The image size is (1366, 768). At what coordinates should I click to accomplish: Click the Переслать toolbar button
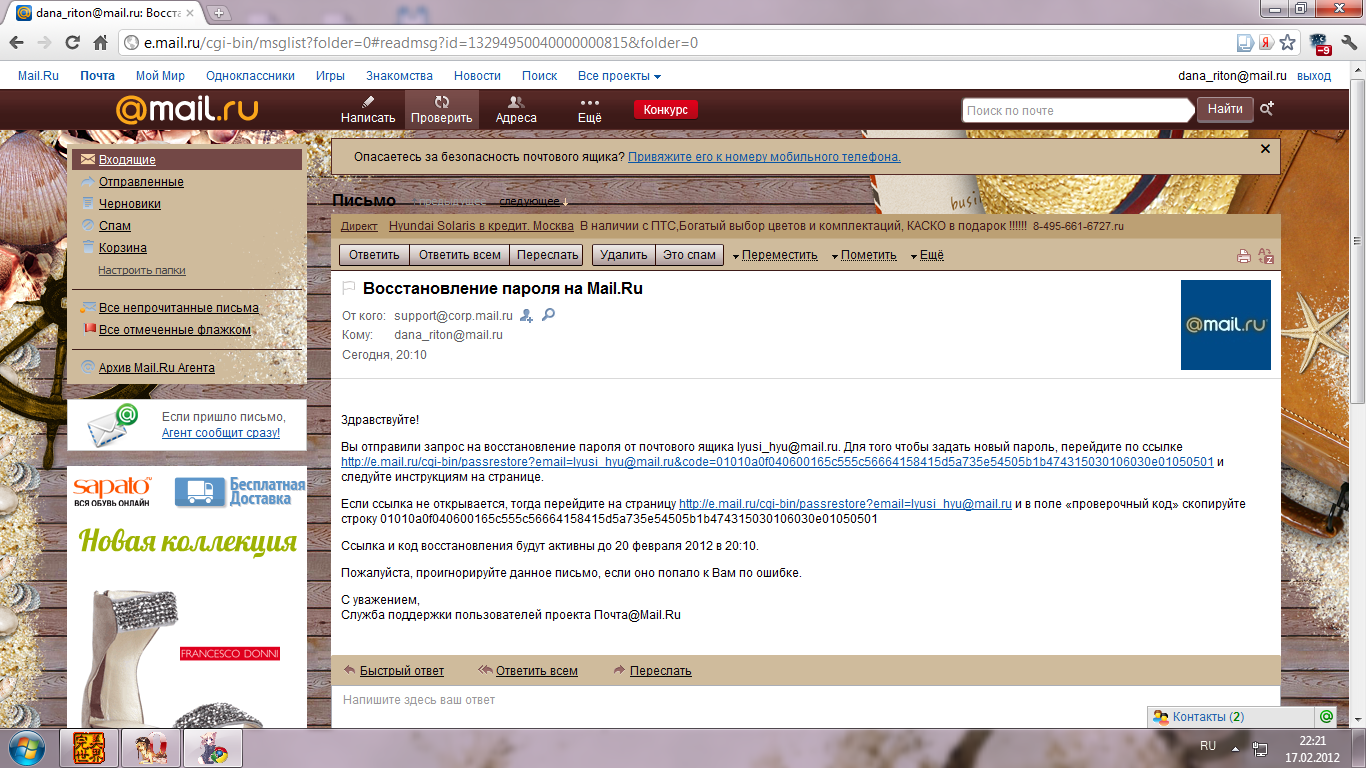[548, 255]
